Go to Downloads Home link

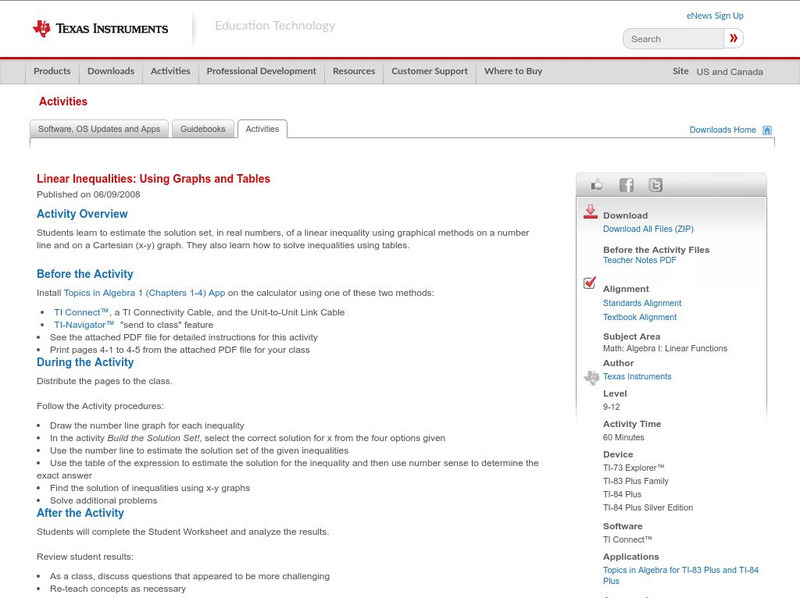[722, 130]
